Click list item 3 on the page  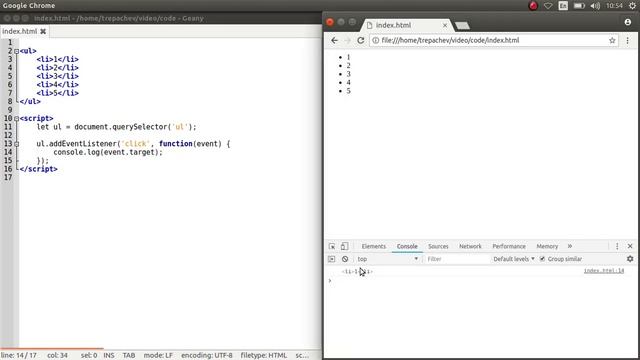point(348,74)
